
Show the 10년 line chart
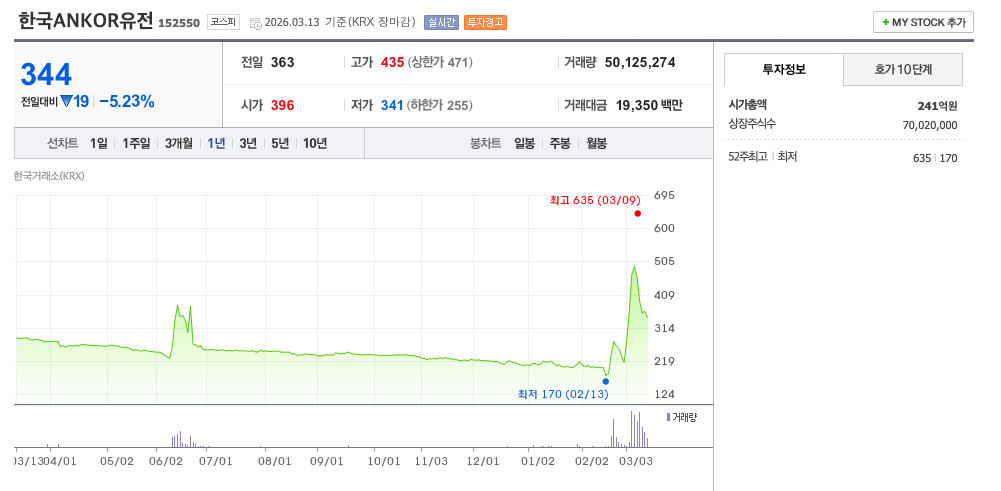point(315,143)
